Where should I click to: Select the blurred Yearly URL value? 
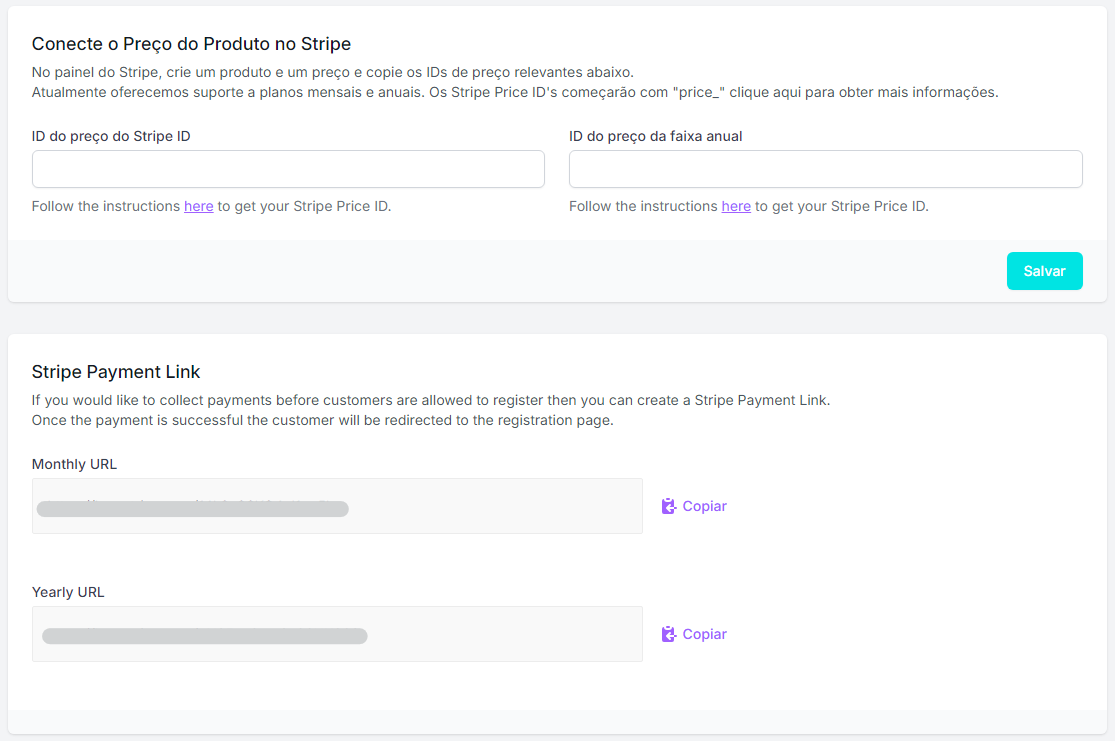click(x=204, y=636)
